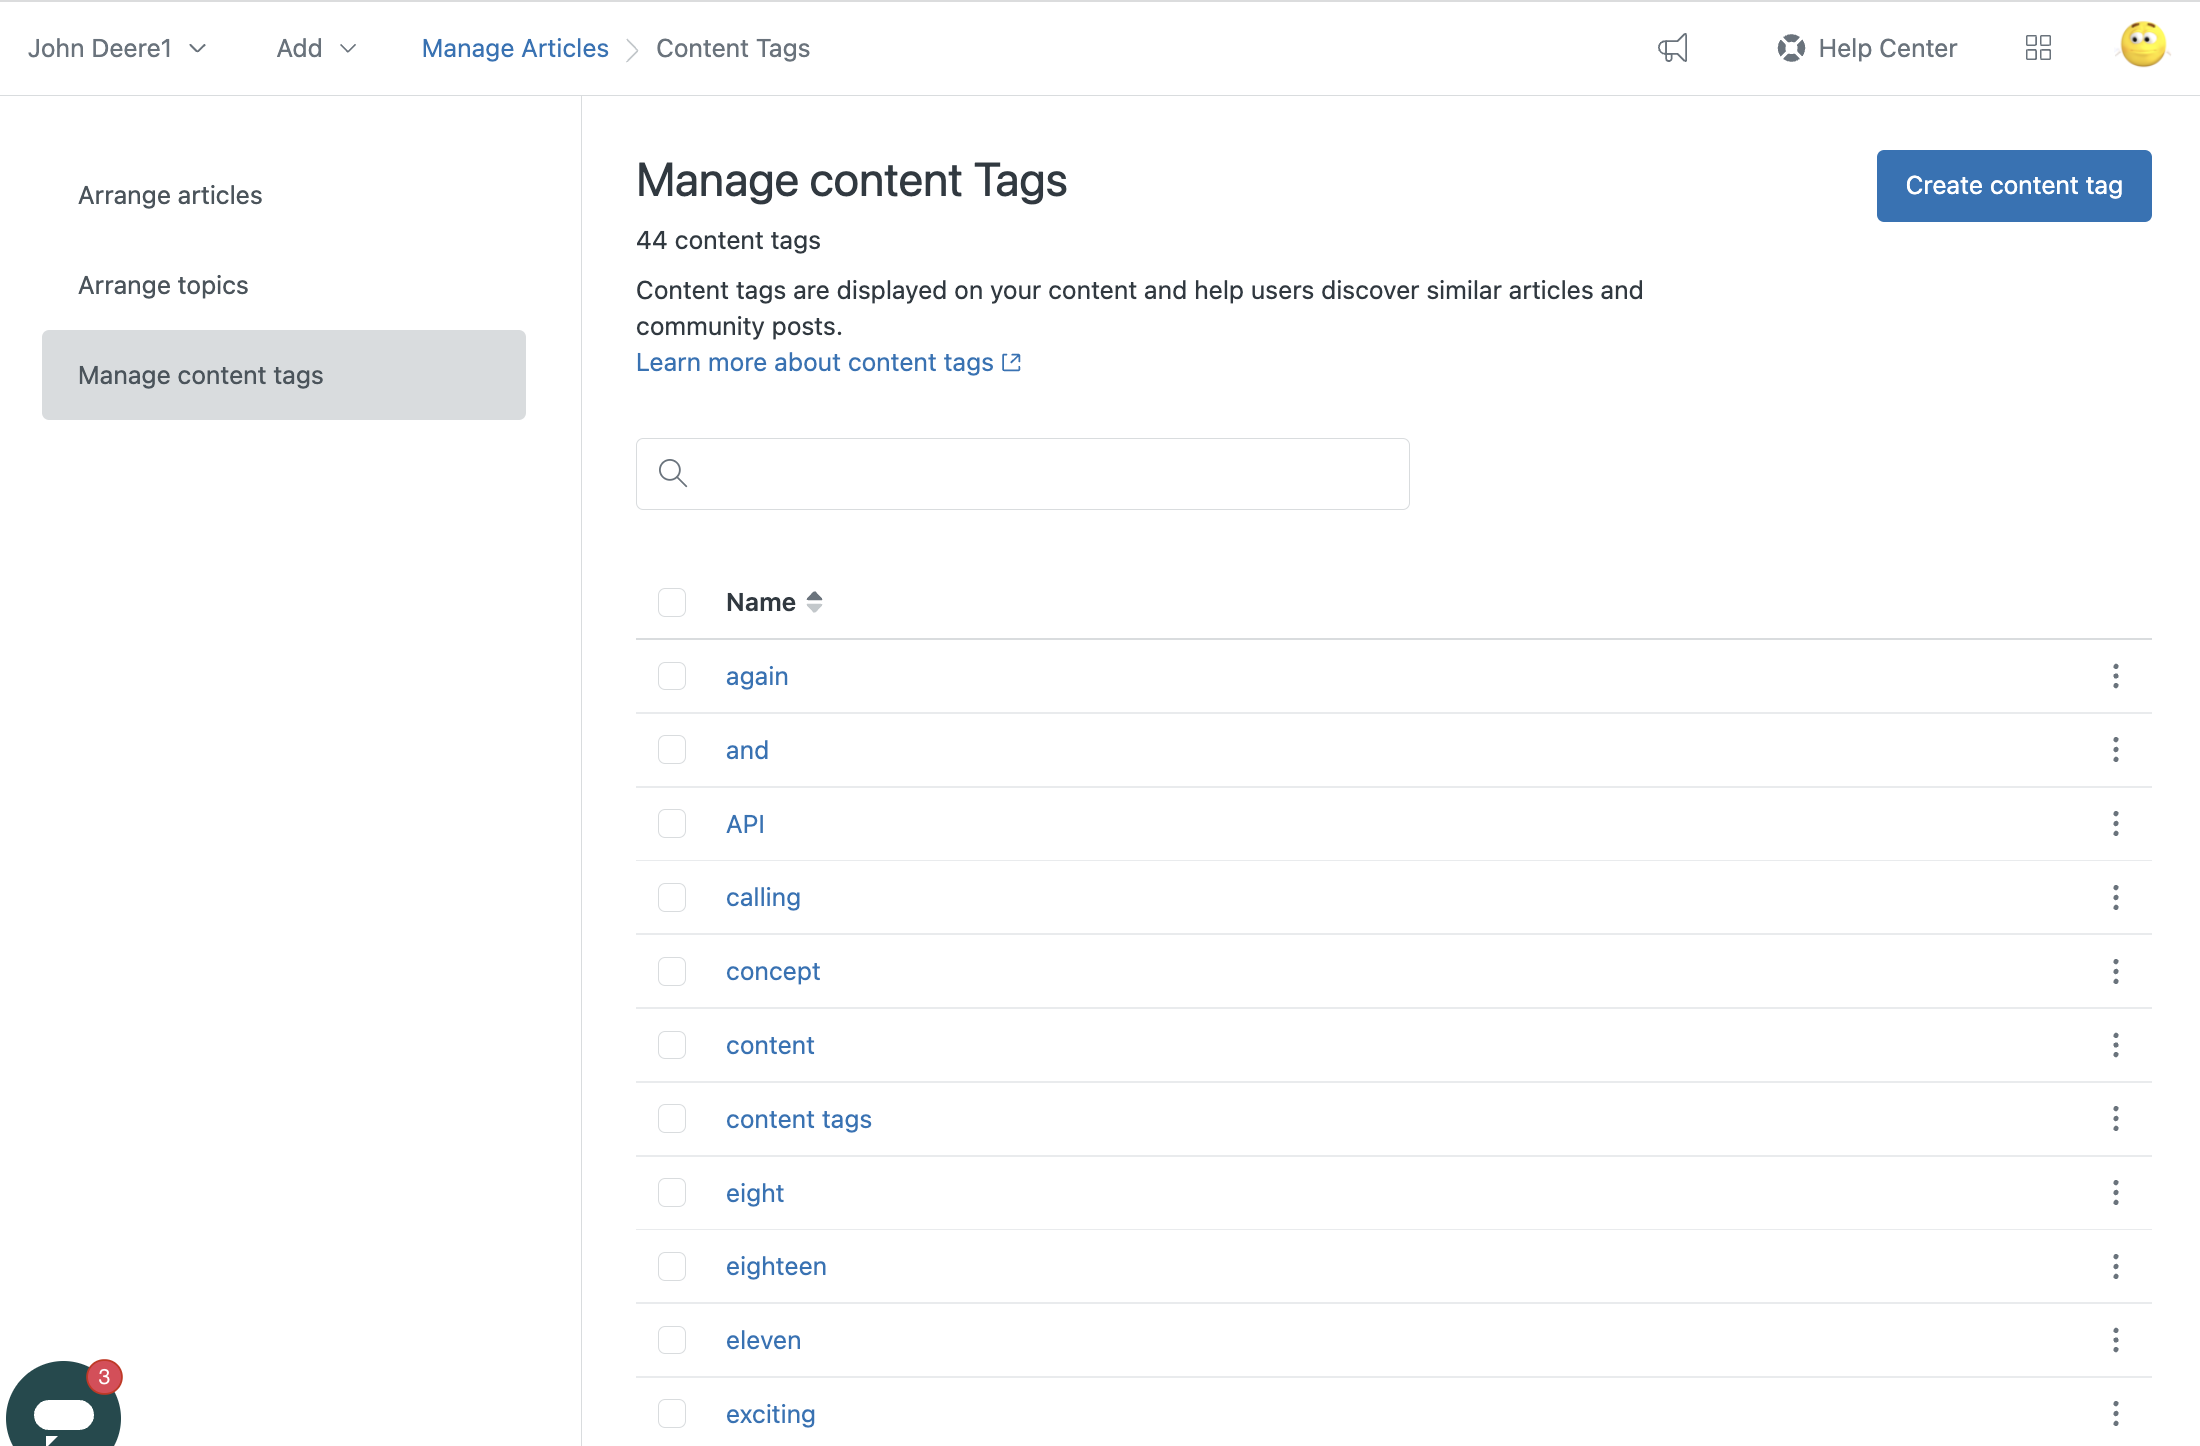Click inside the tag search field
Screen dimensions: 2200x1446
(x=1022, y=473)
